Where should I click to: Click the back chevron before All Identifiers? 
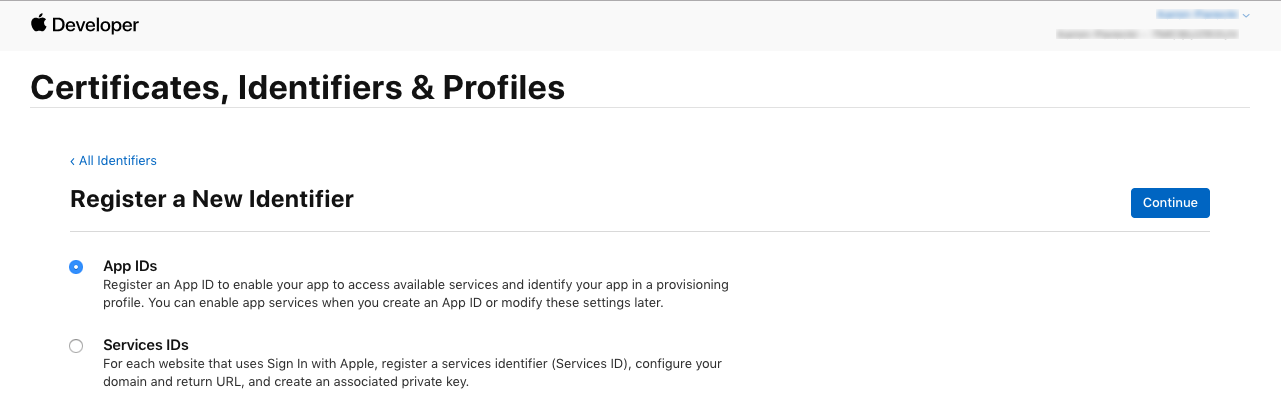click(x=73, y=161)
